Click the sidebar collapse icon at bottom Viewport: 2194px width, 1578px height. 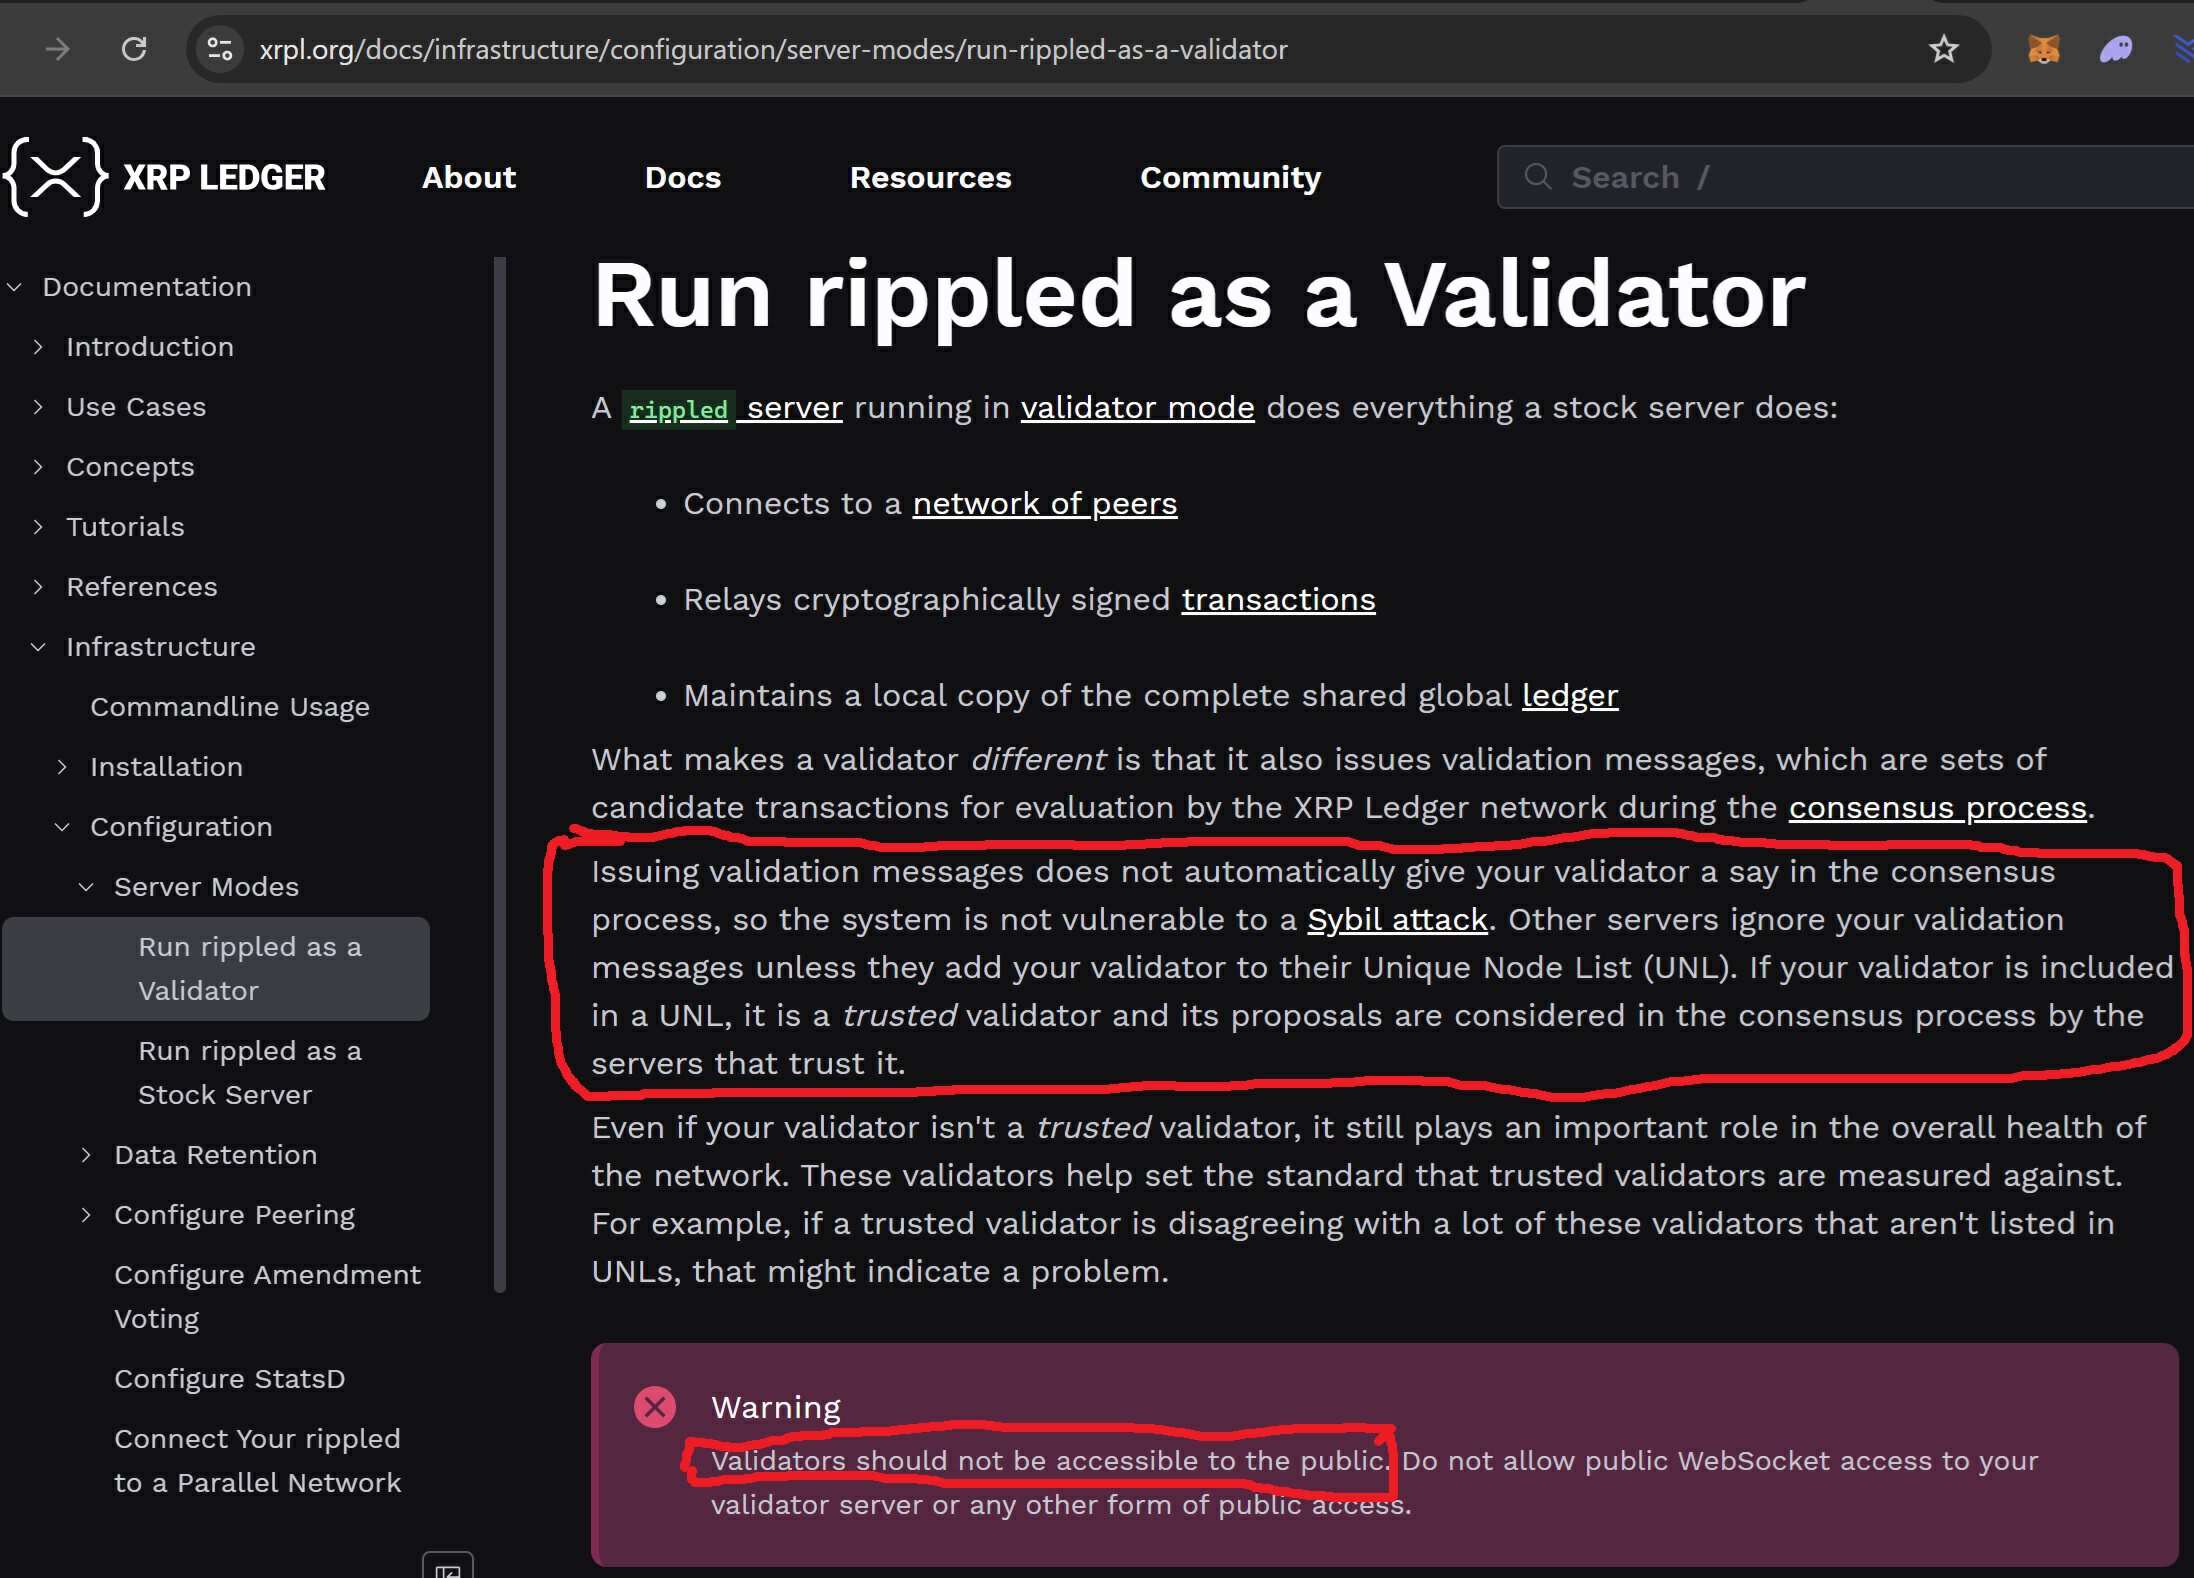447,1567
